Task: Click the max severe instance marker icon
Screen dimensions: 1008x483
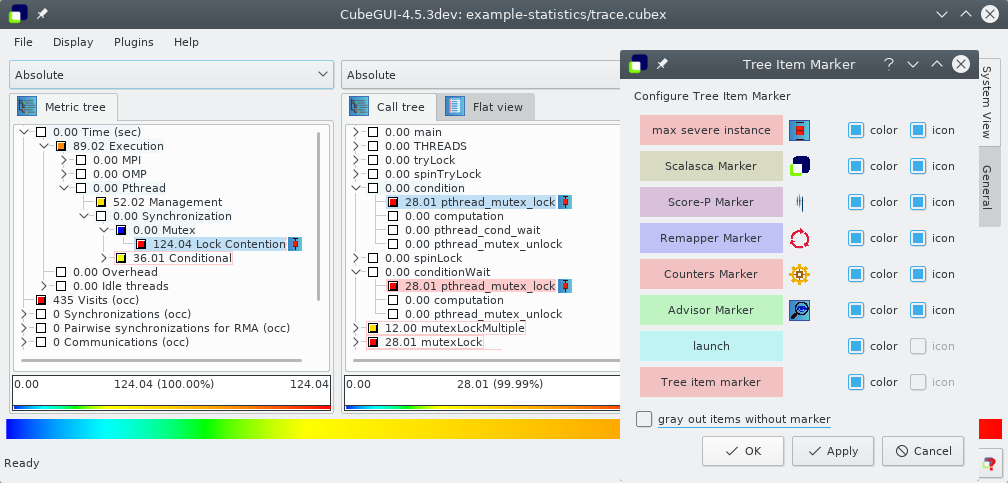Action: [799, 130]
